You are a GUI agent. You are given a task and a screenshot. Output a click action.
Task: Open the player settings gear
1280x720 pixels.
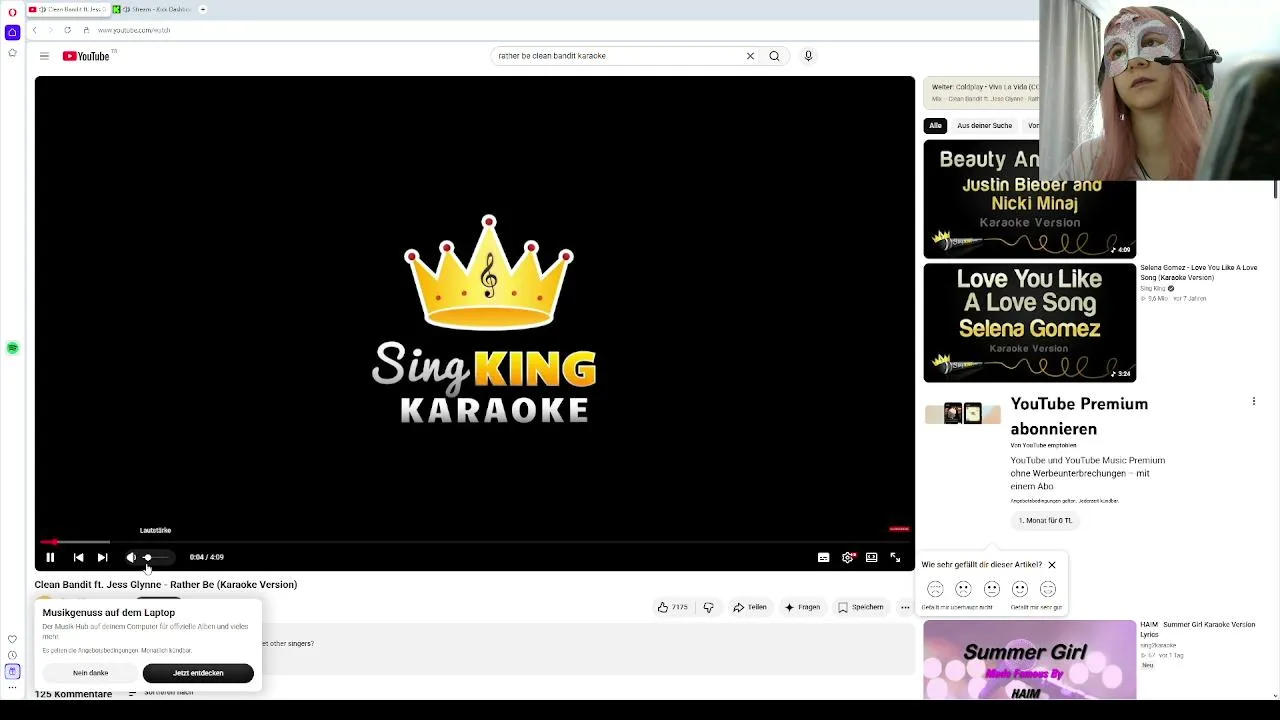pyautogui.click(x=848, y=557)
